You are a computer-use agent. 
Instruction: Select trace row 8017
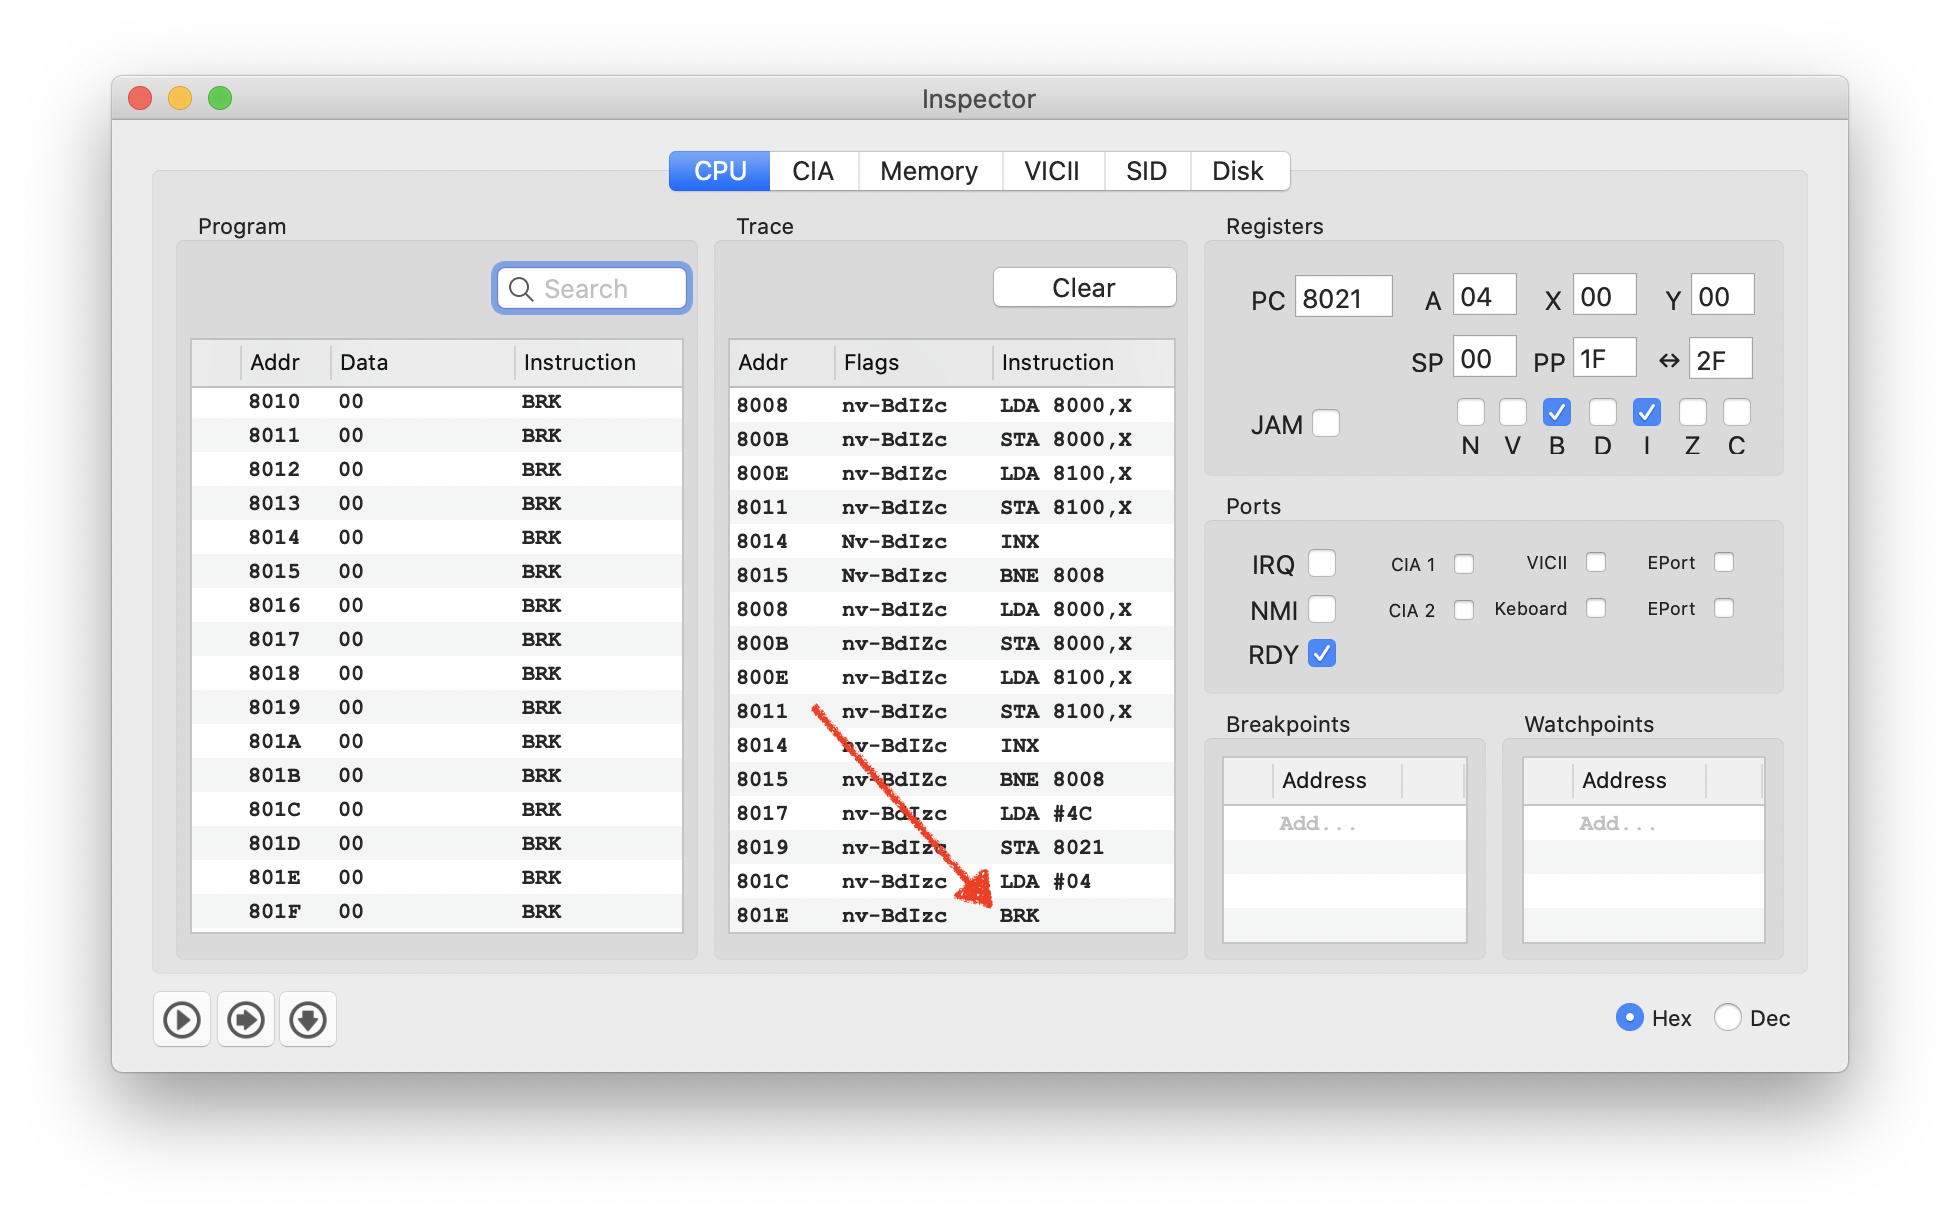click(x=952, y=813)
